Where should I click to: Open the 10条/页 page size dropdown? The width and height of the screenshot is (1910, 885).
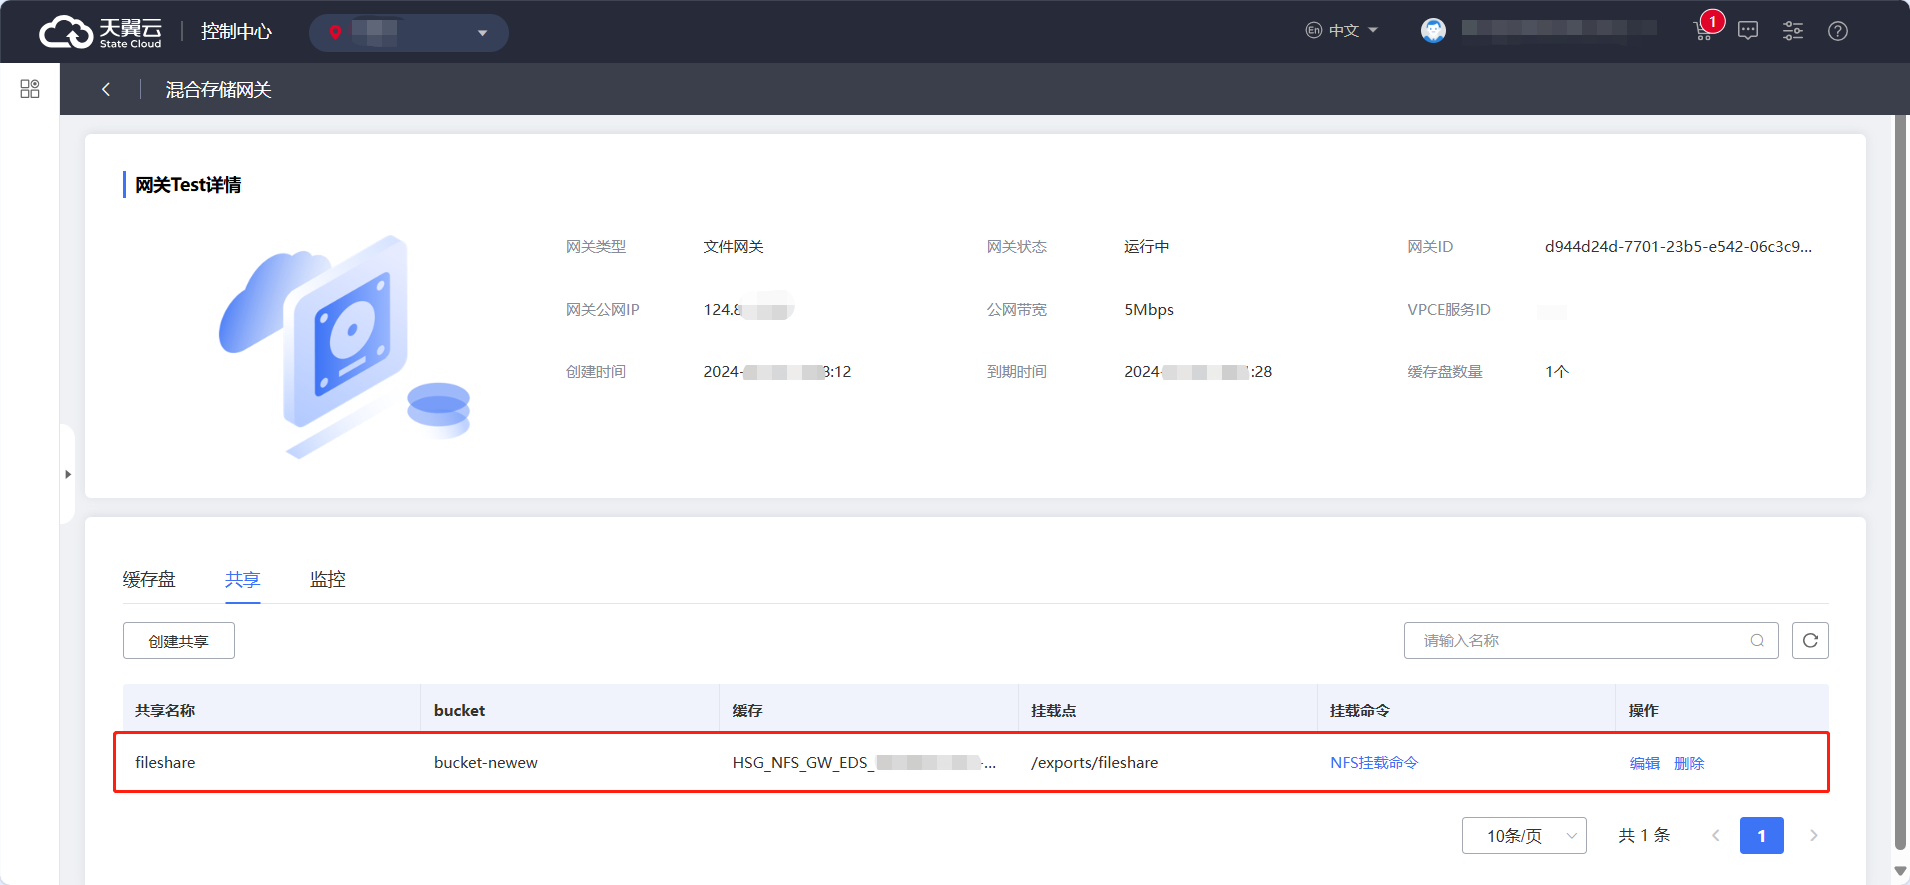coord(1524,836)
